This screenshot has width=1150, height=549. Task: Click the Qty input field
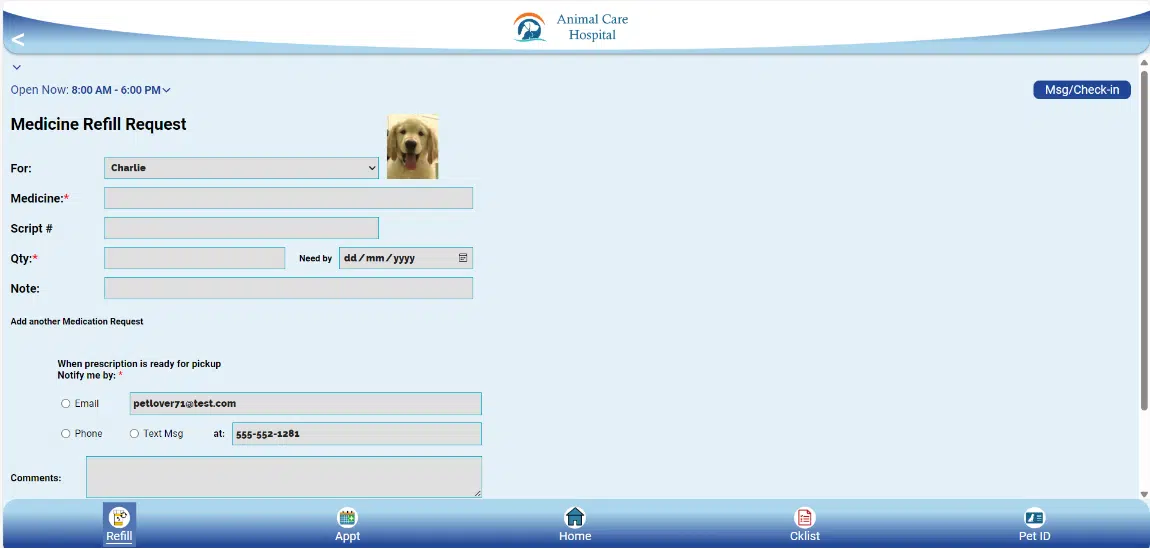tap(194, 258)
